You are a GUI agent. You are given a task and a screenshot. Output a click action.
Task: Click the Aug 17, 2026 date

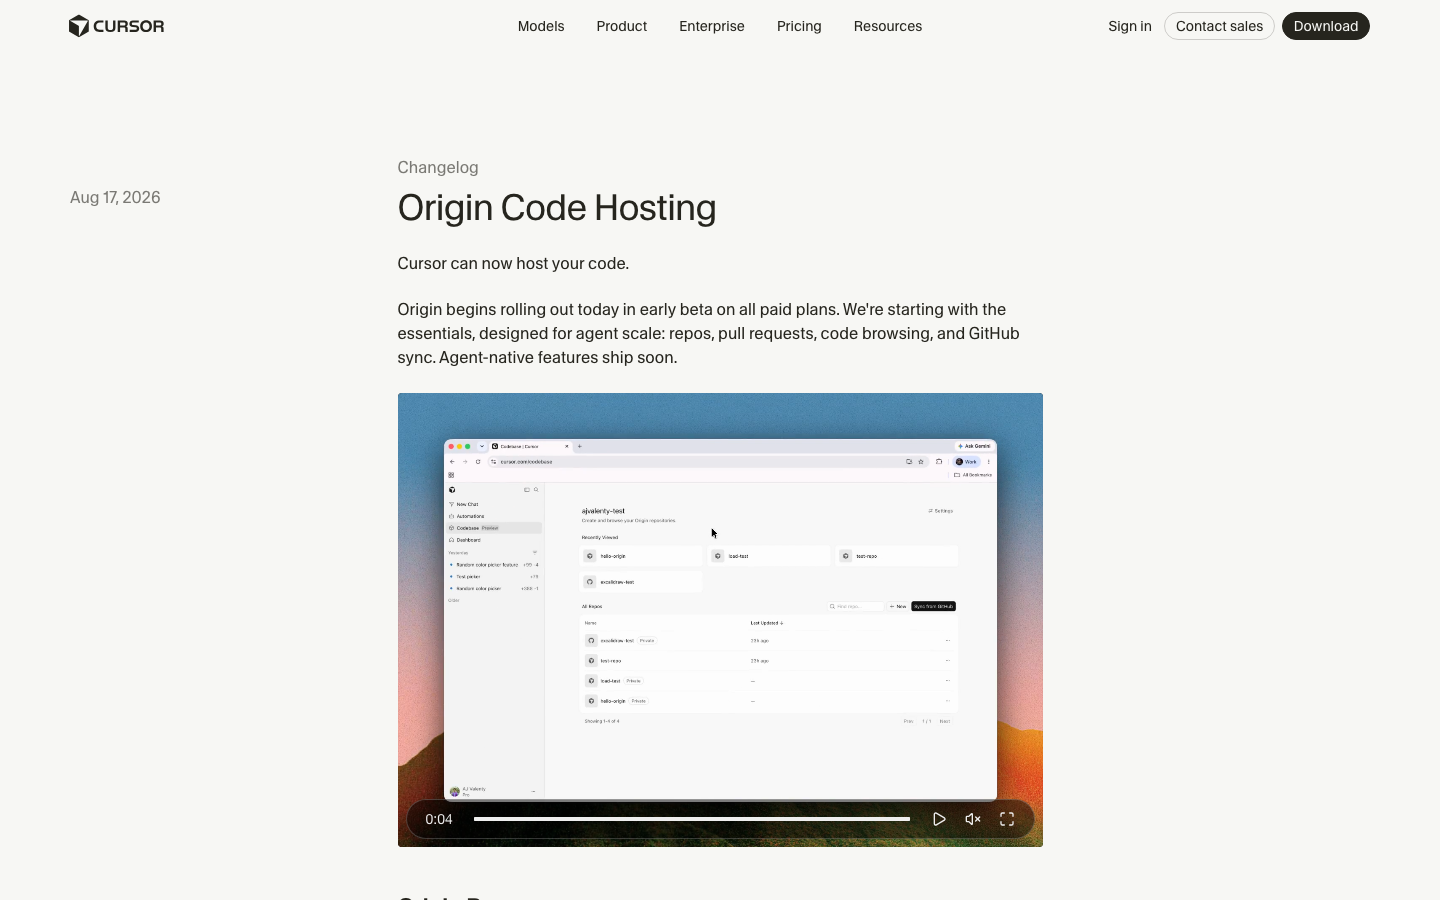115,197
